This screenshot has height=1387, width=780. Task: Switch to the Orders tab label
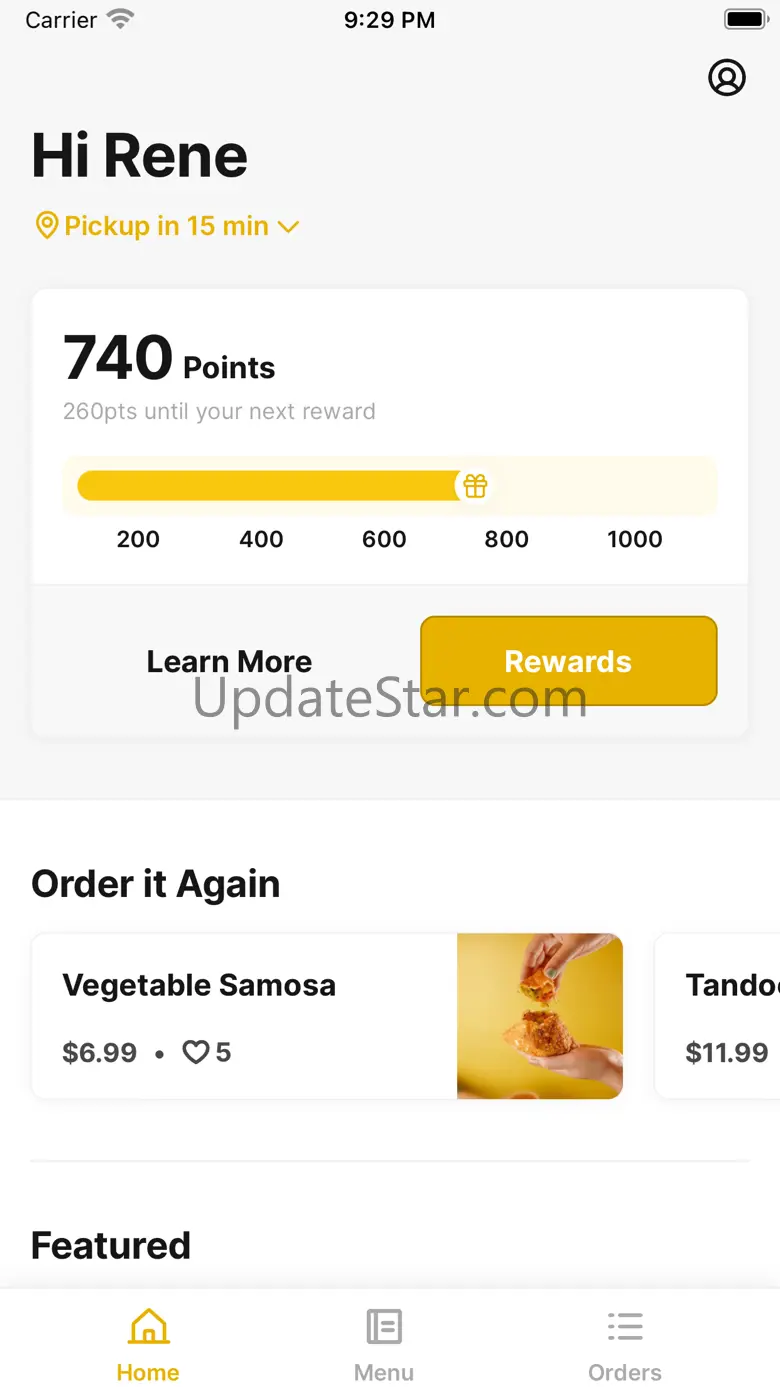tap(625, 1372)
